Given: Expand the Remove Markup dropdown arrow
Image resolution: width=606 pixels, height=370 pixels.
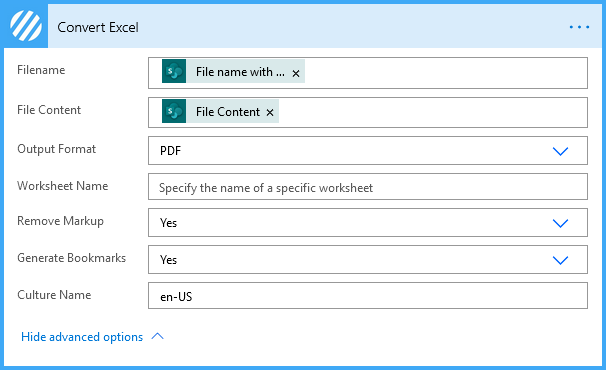Looking at the screenshot, I should [560, 223].
